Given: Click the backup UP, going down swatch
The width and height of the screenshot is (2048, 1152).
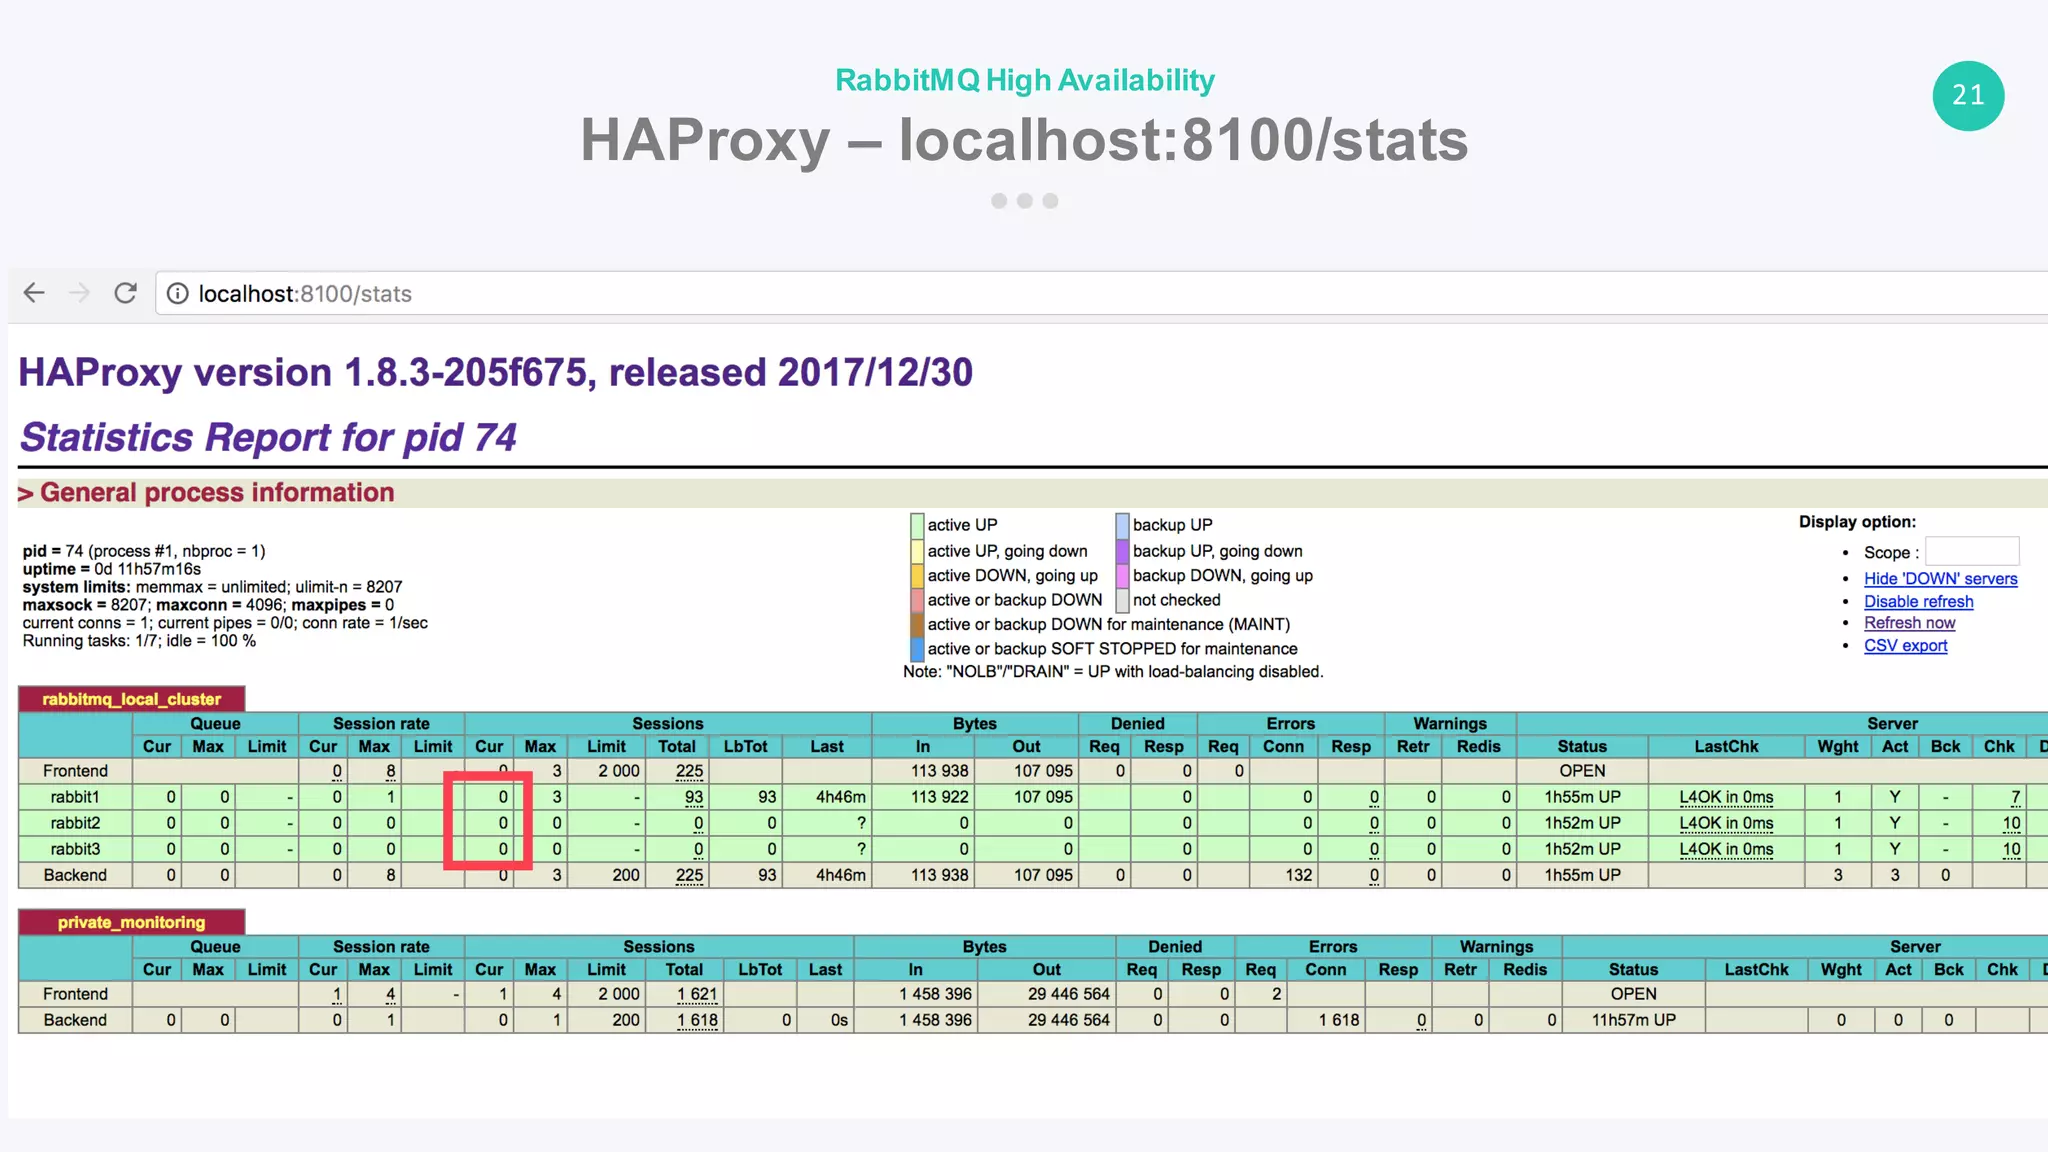Looking at the screenshot, I should [1122, 550].
